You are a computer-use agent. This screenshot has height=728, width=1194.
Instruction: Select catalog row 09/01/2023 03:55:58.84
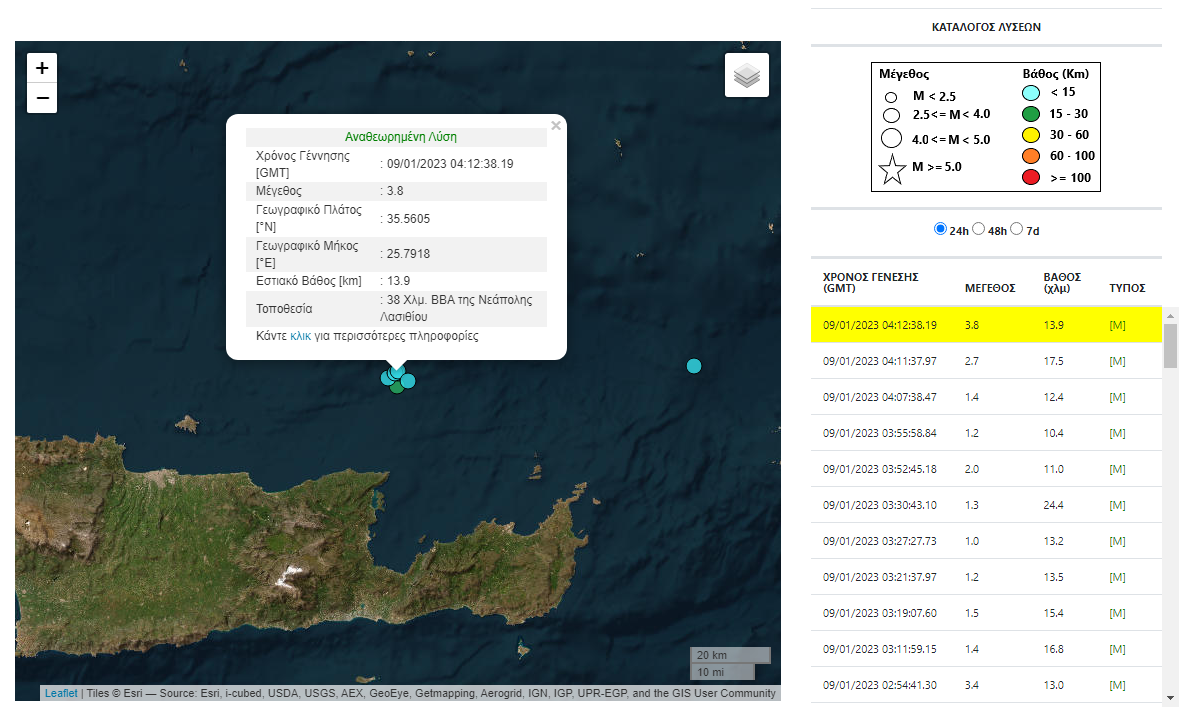[986, 433]
